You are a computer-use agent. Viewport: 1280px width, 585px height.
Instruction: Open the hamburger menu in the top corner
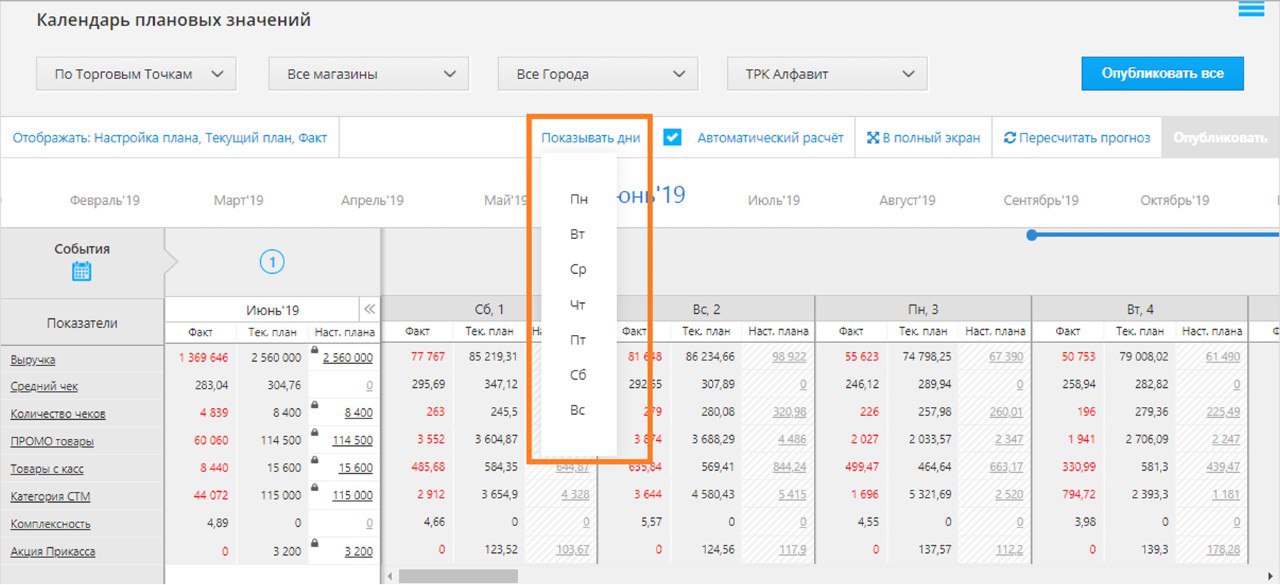pos(1251,10)
